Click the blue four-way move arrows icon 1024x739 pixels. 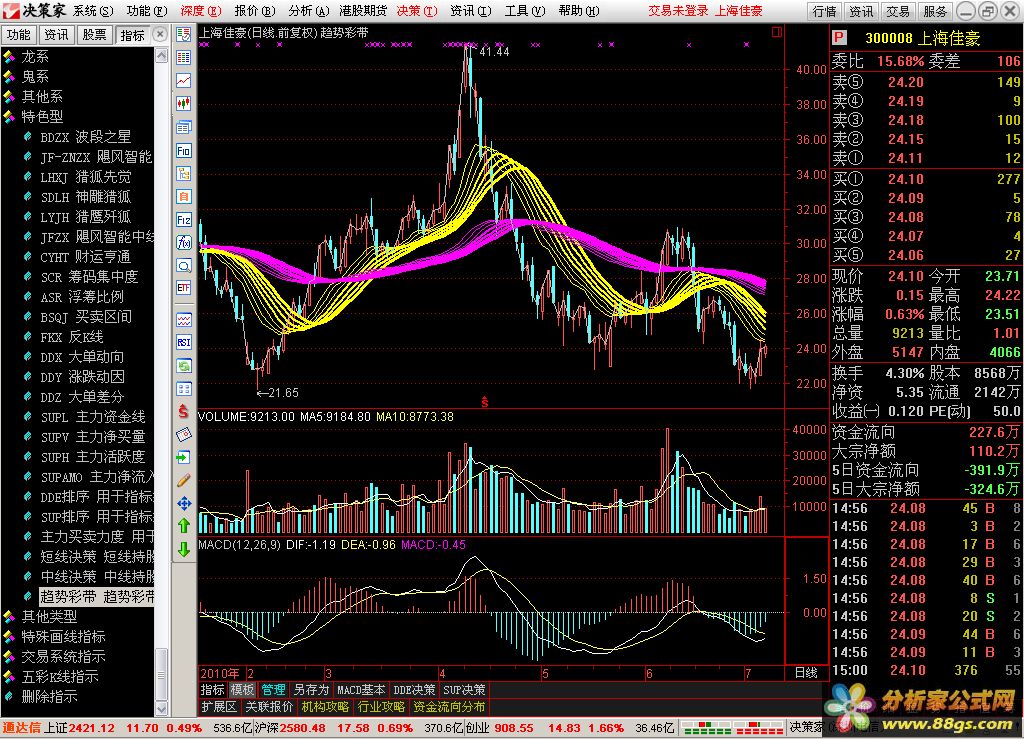click(184, 503)
